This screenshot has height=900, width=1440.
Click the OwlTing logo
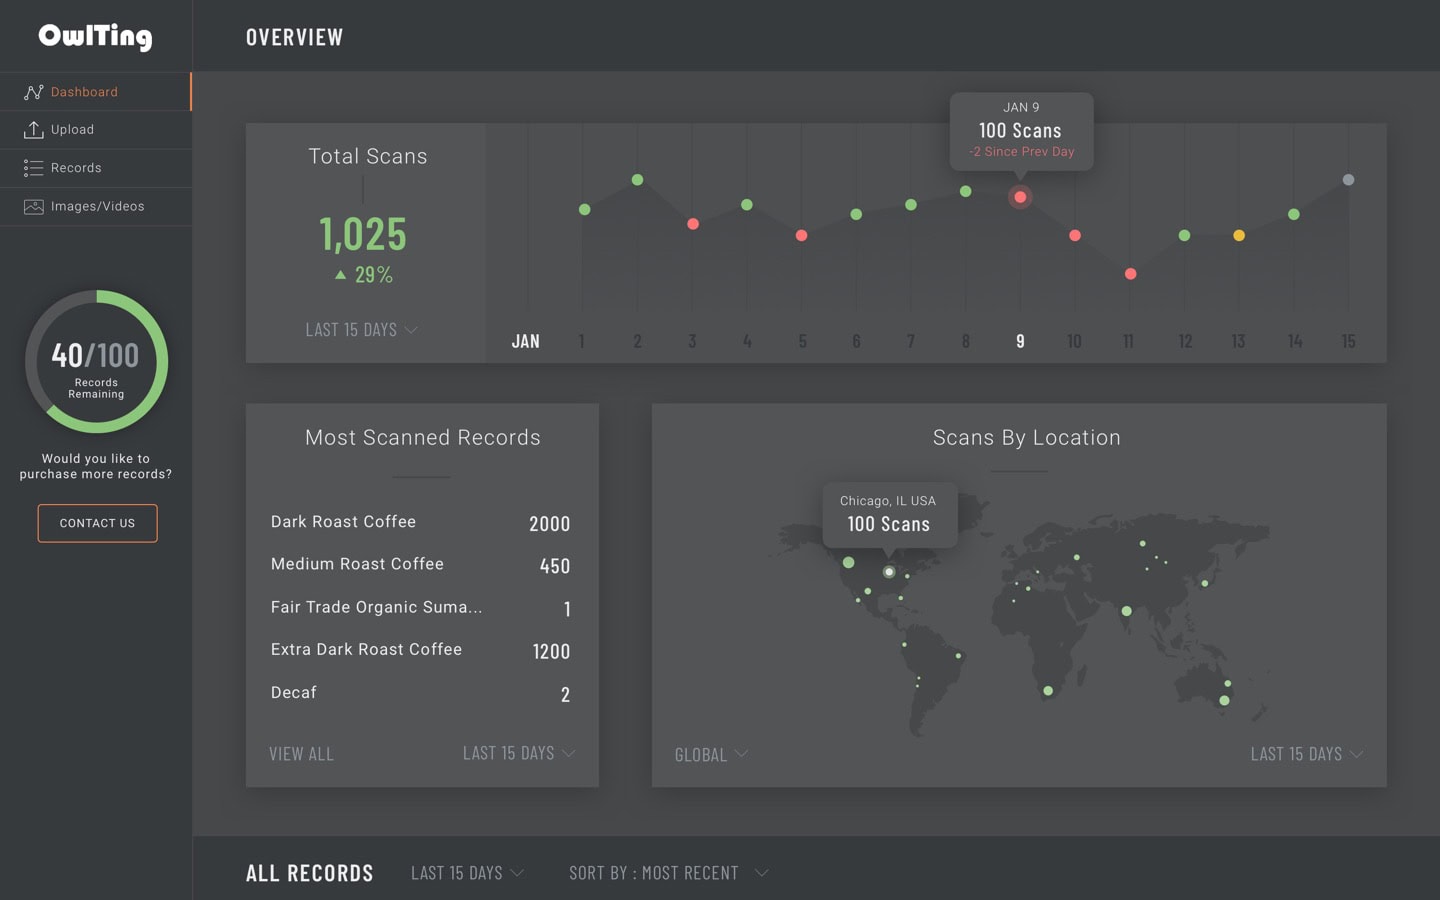point(96,36)
